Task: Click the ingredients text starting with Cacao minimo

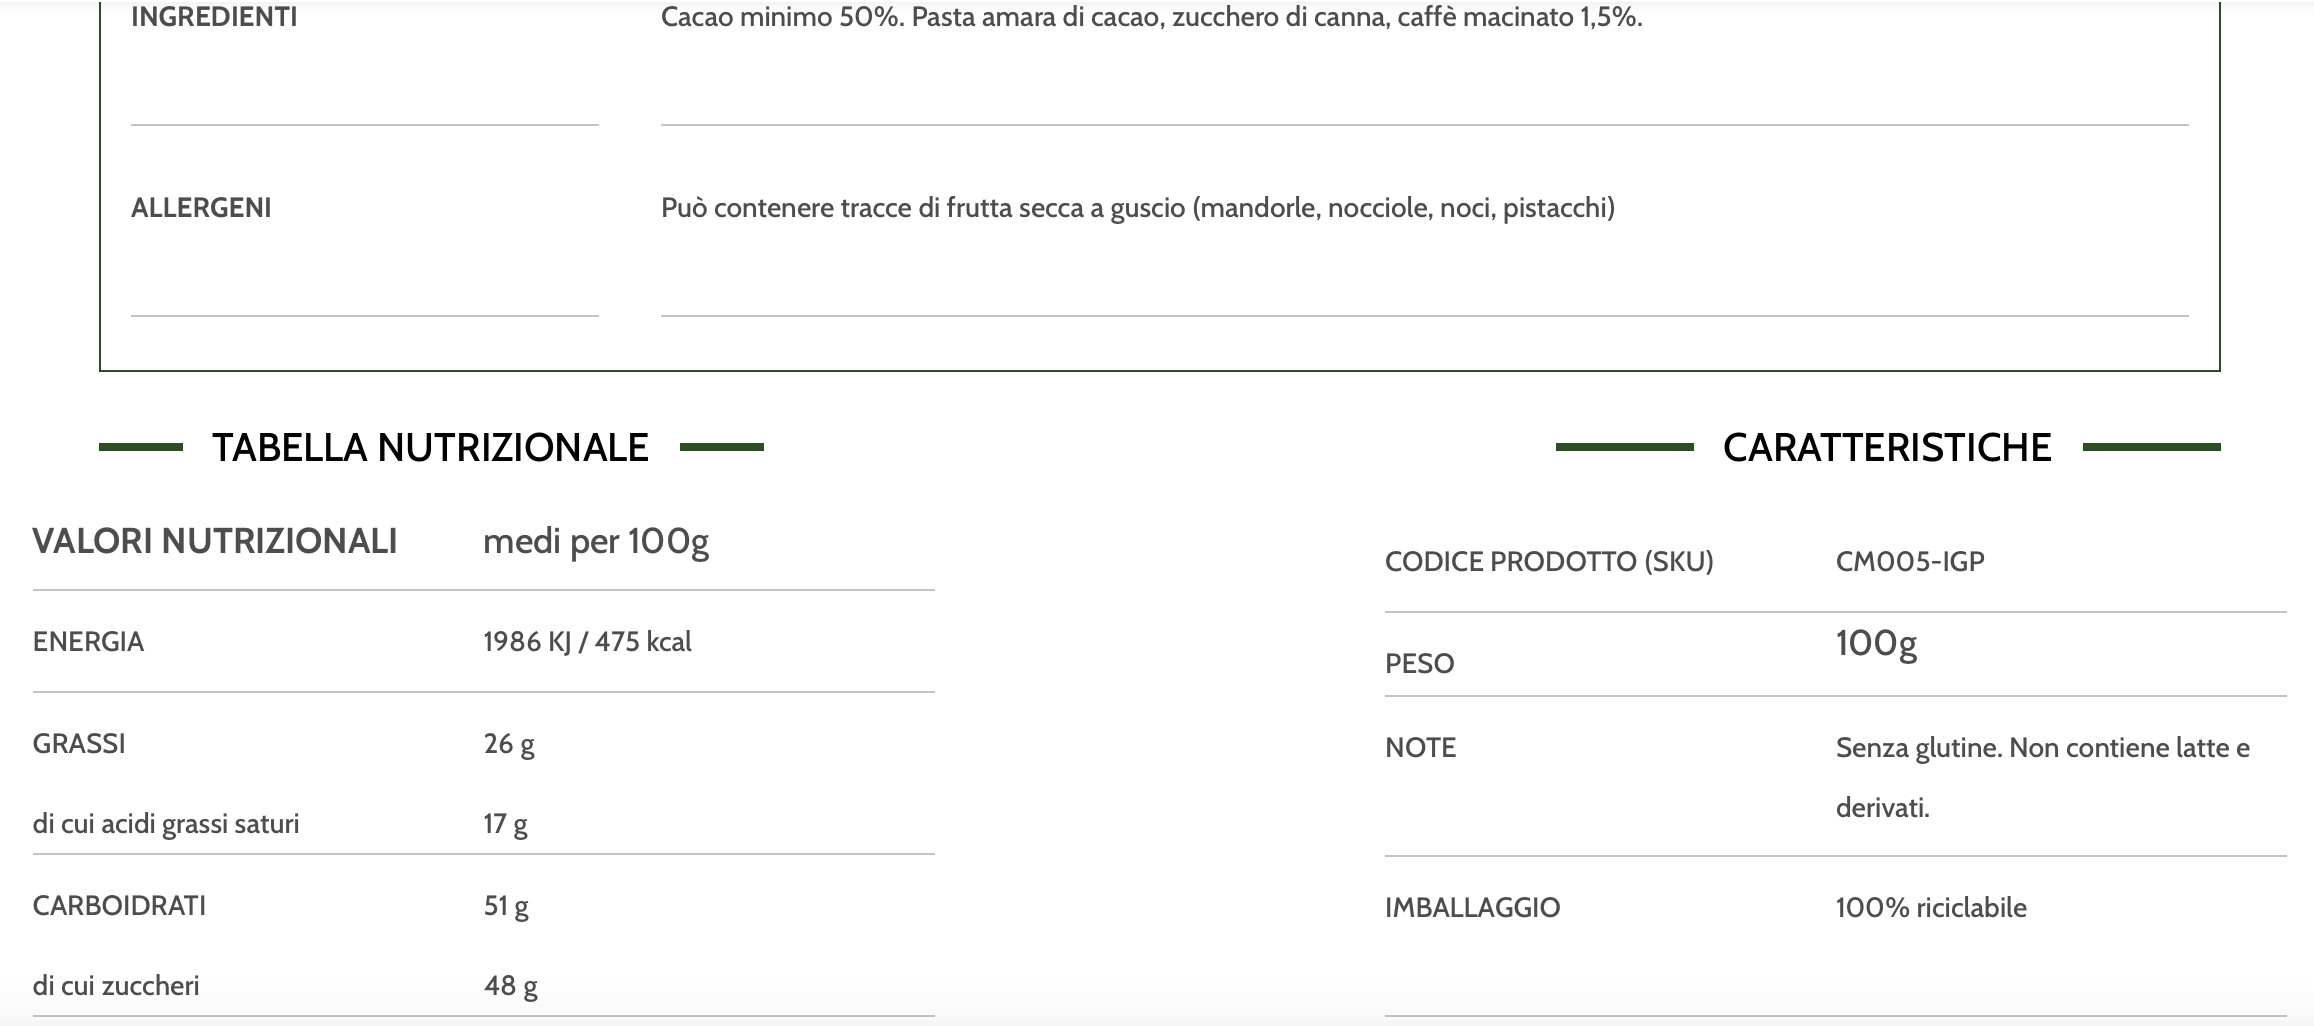Action: point(1151,17)
